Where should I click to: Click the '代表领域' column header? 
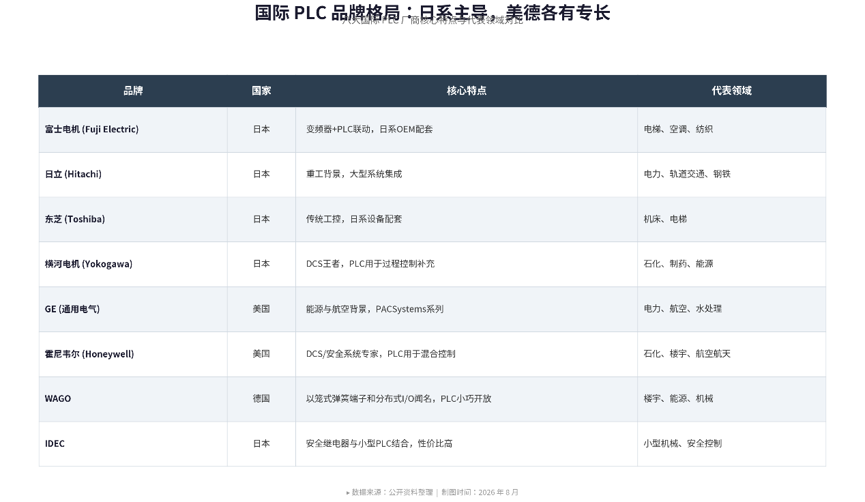[731, 91]
